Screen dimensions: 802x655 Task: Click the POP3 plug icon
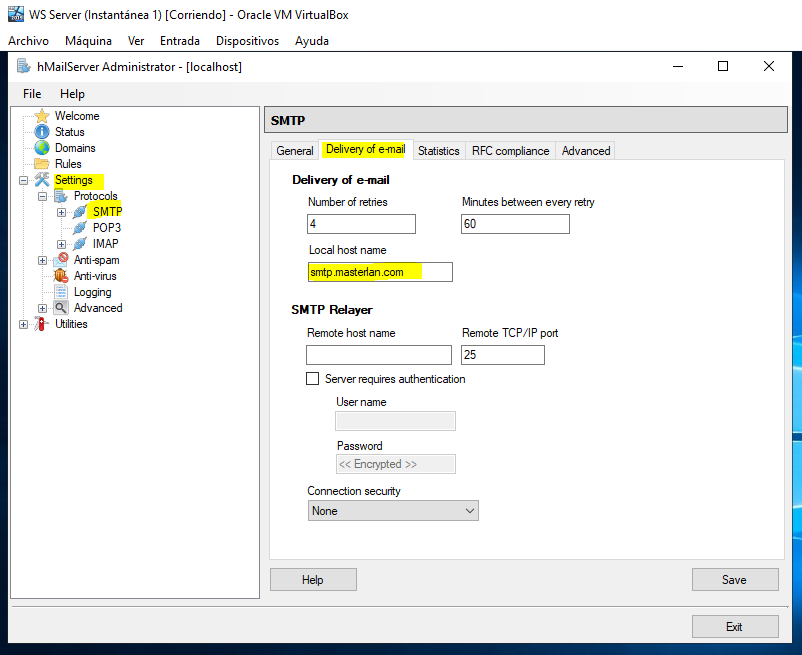pos(80,228)
